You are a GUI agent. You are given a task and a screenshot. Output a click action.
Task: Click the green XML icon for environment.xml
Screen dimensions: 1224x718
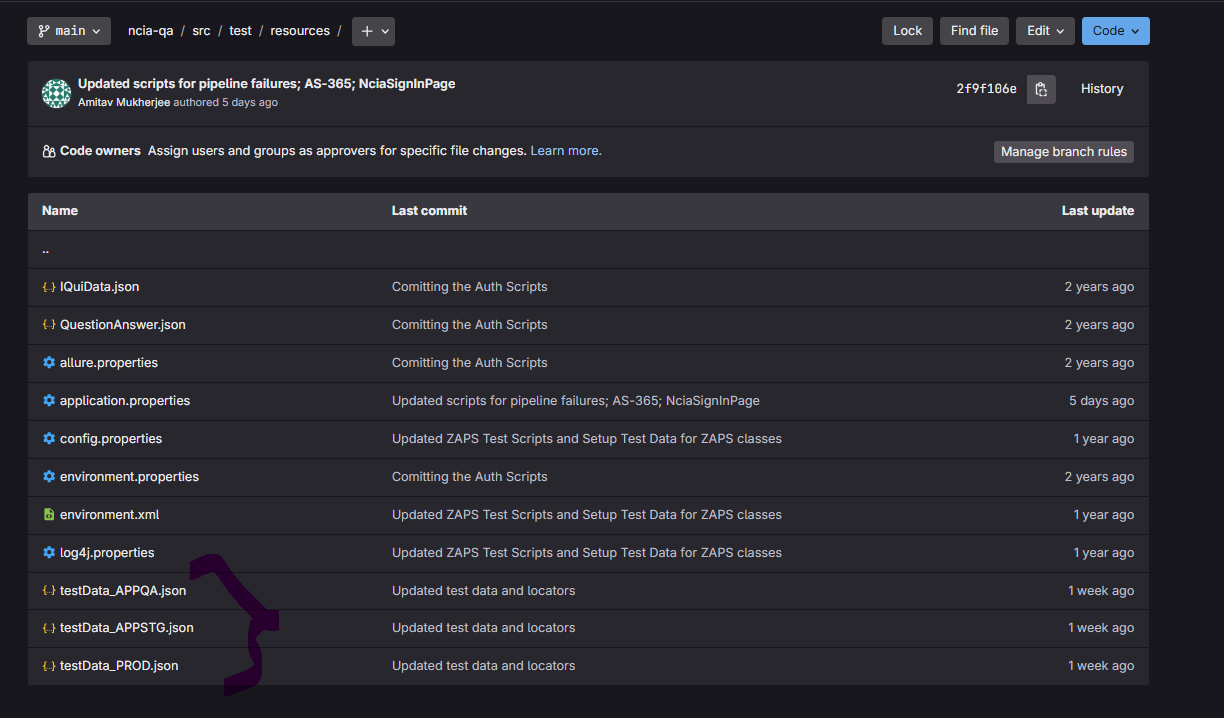click(49, 515)
